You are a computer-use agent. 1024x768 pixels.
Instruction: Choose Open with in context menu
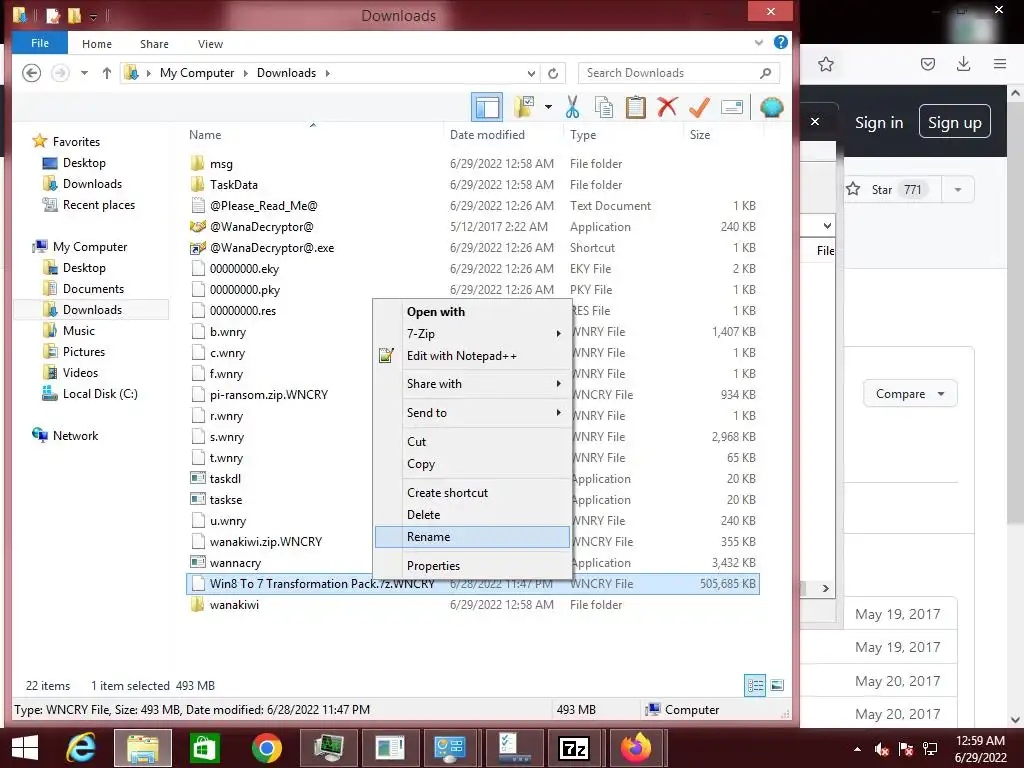(x=473, y=312)
